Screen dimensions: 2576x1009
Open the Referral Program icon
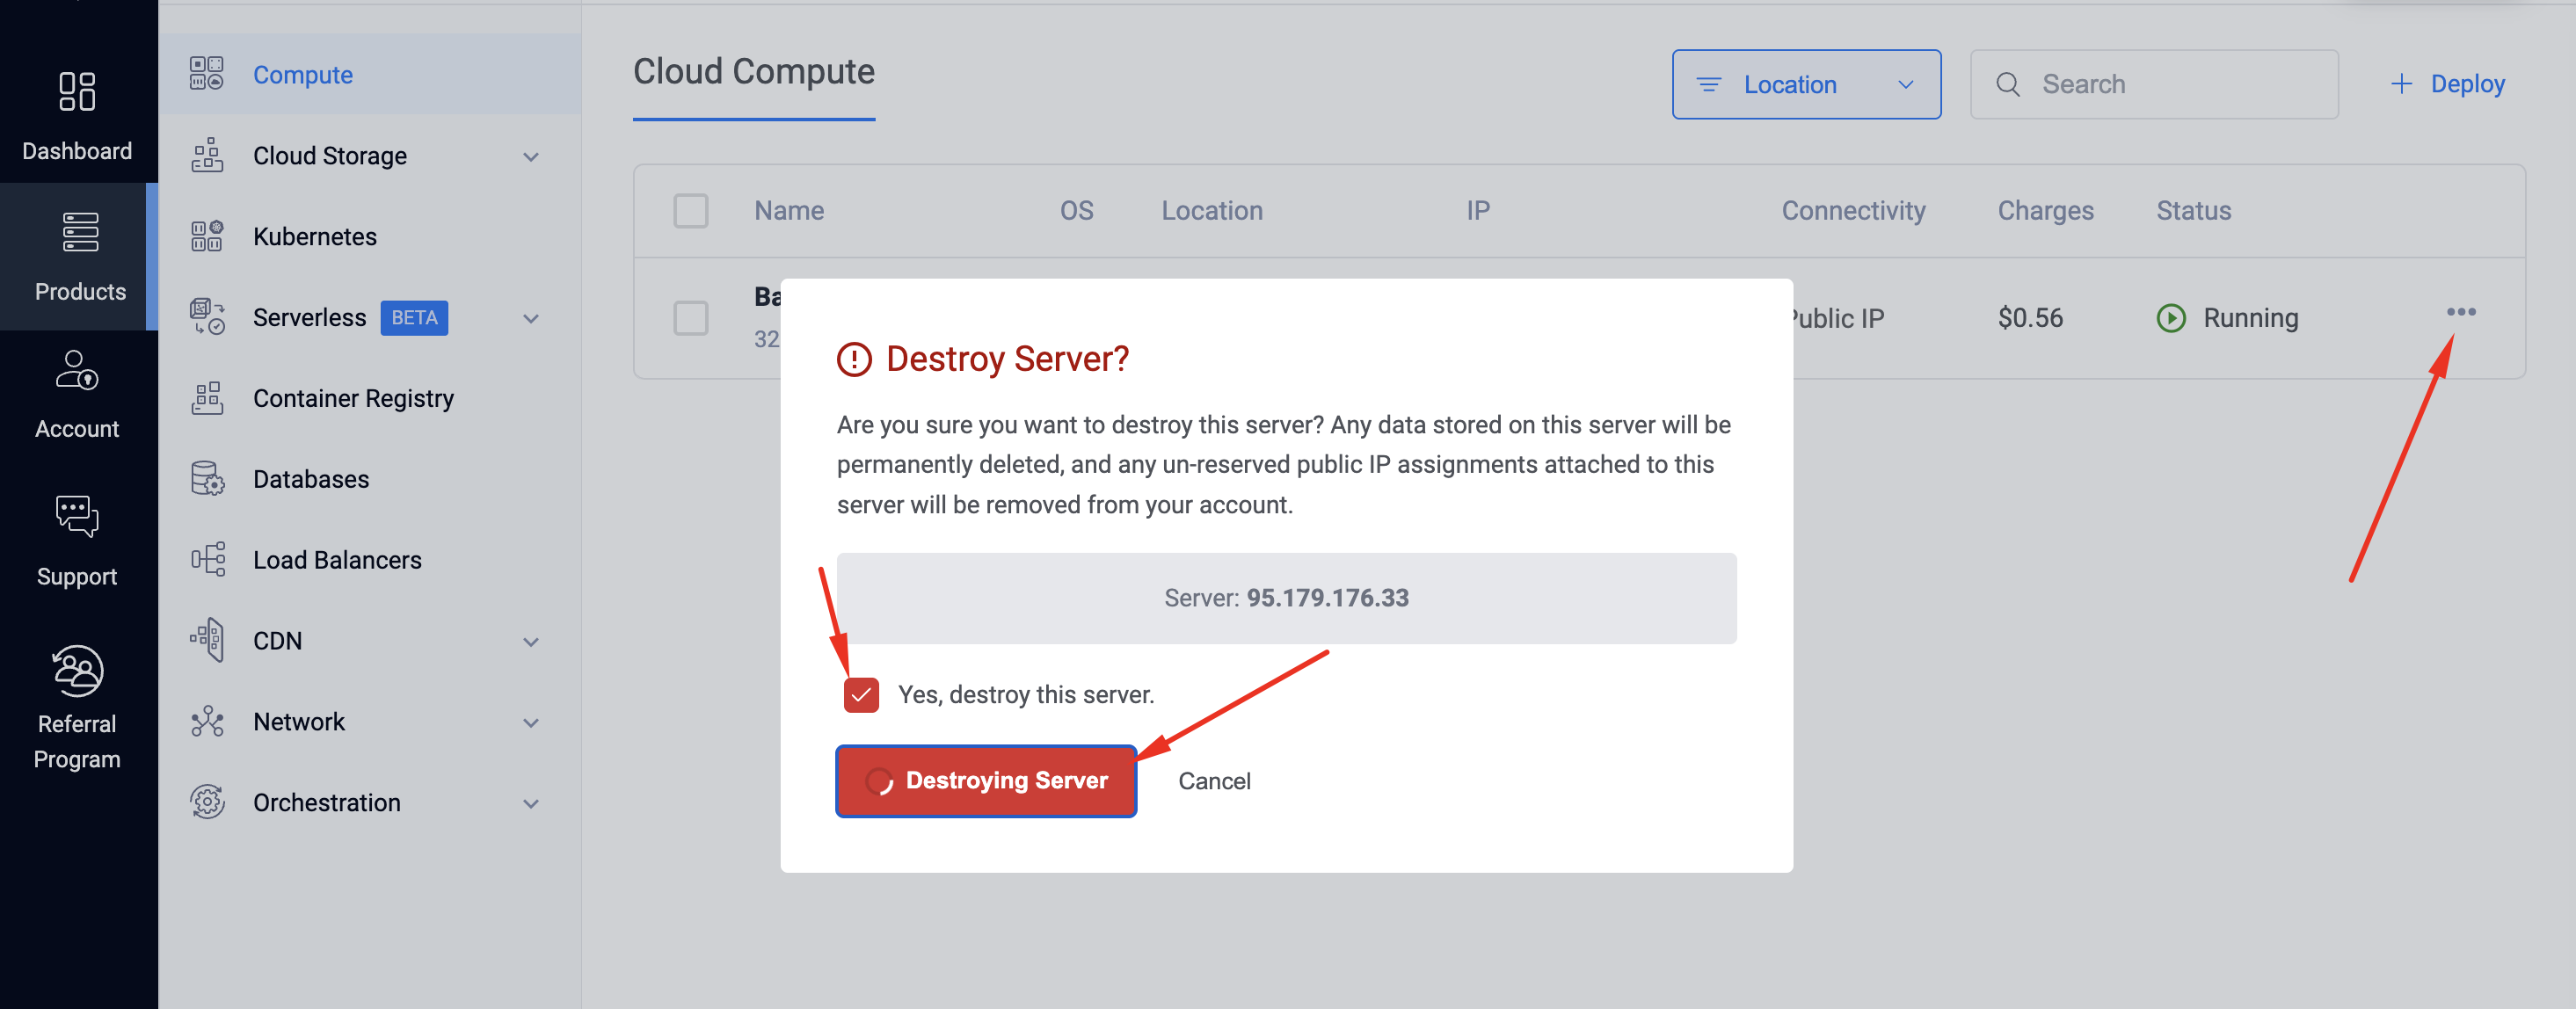[x=77, y=670]
